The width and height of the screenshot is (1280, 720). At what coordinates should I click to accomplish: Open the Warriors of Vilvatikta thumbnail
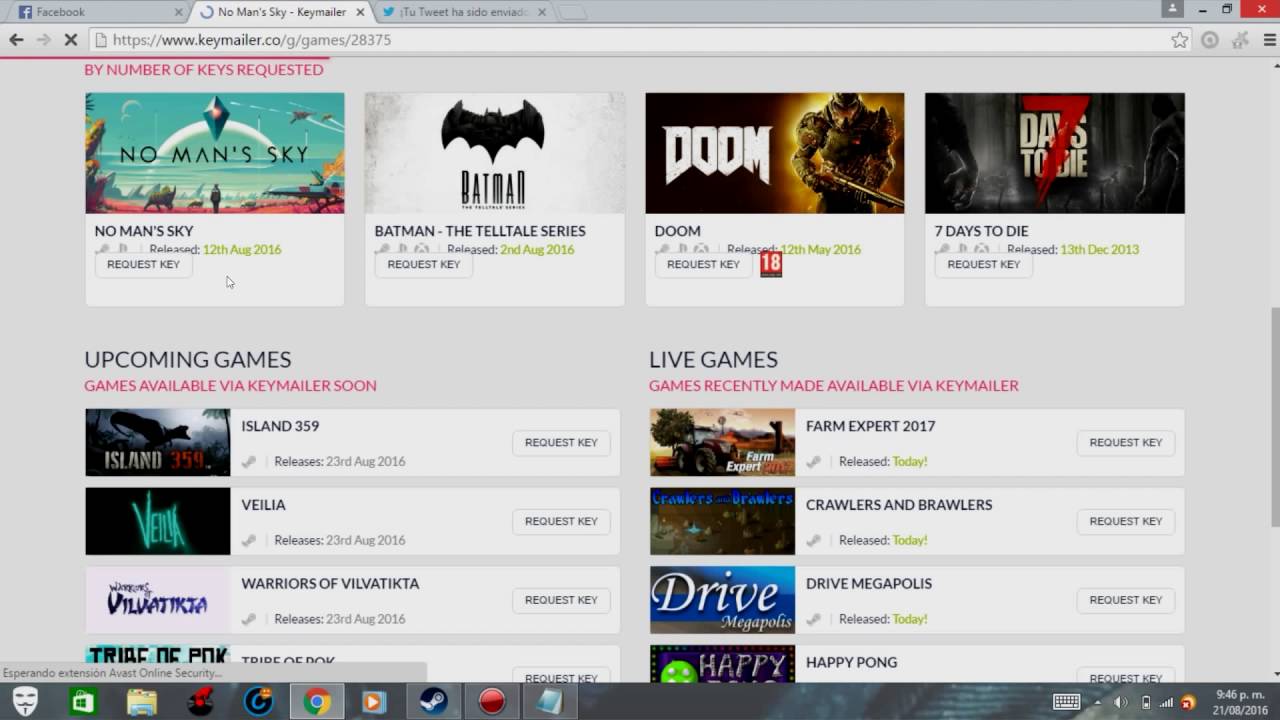pyautogui.click(x=158, y=600)
